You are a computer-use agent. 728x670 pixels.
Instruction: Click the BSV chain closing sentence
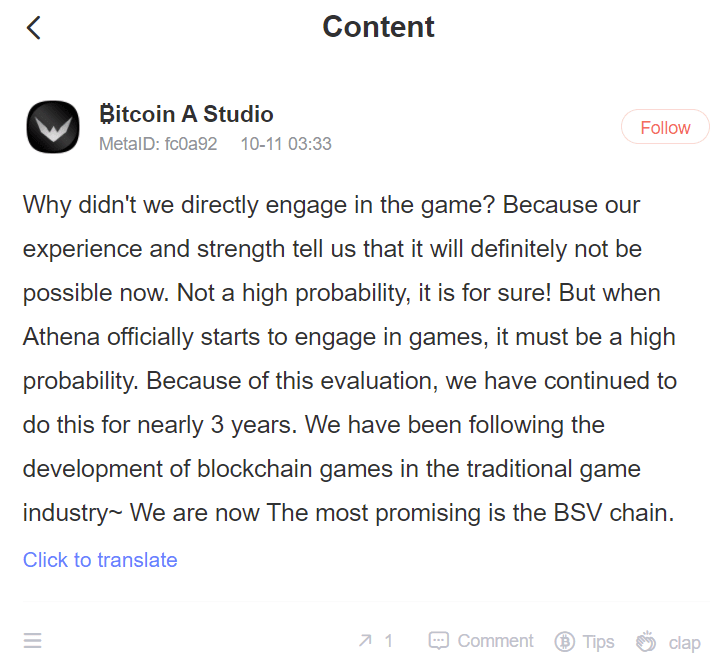(x=402, y=513)
